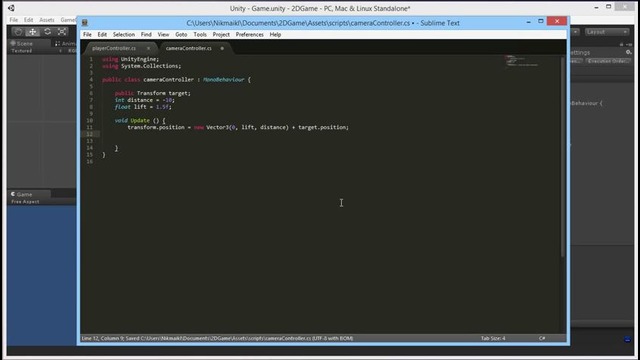Minimize the Sublime Text window
Image resolution: width=640 pixels, height=360 pixels.
pyautogui.click(x=529, y=22)
